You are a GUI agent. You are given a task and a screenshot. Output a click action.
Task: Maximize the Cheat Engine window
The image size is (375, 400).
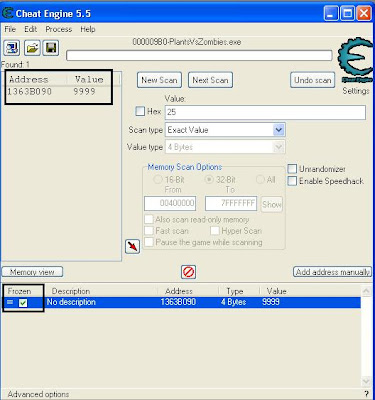(347, 14)
